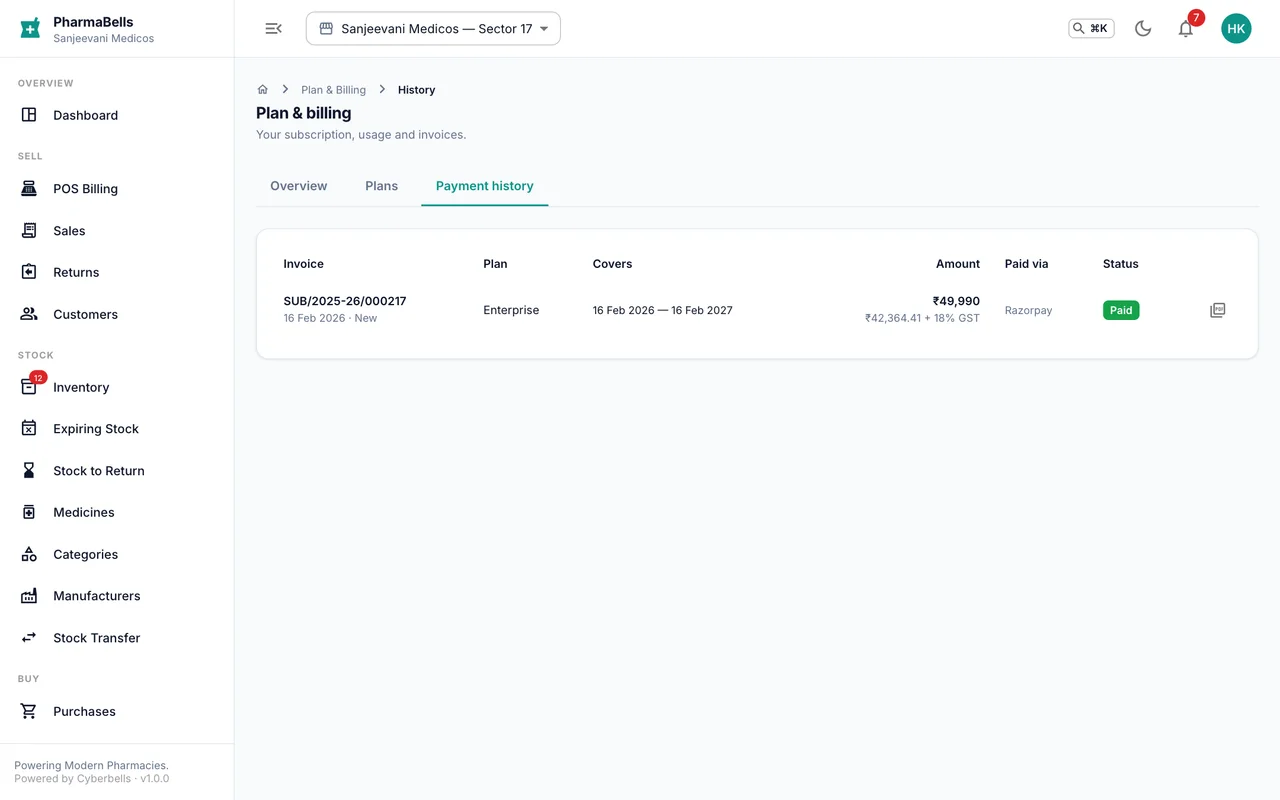Go to Purchases page
Viewport: 1280px width, 800px height.
click(x=117, y=711)
